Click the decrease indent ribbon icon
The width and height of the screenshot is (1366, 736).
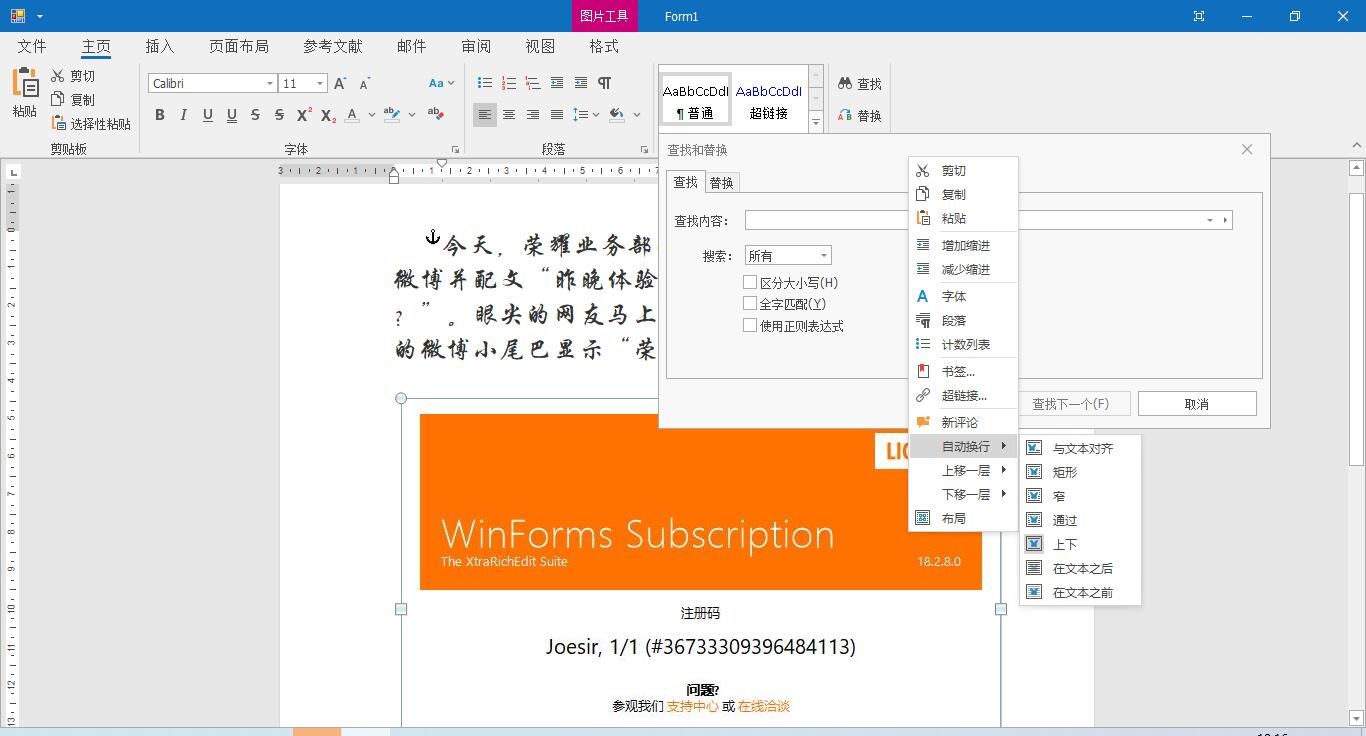point(556,83)
